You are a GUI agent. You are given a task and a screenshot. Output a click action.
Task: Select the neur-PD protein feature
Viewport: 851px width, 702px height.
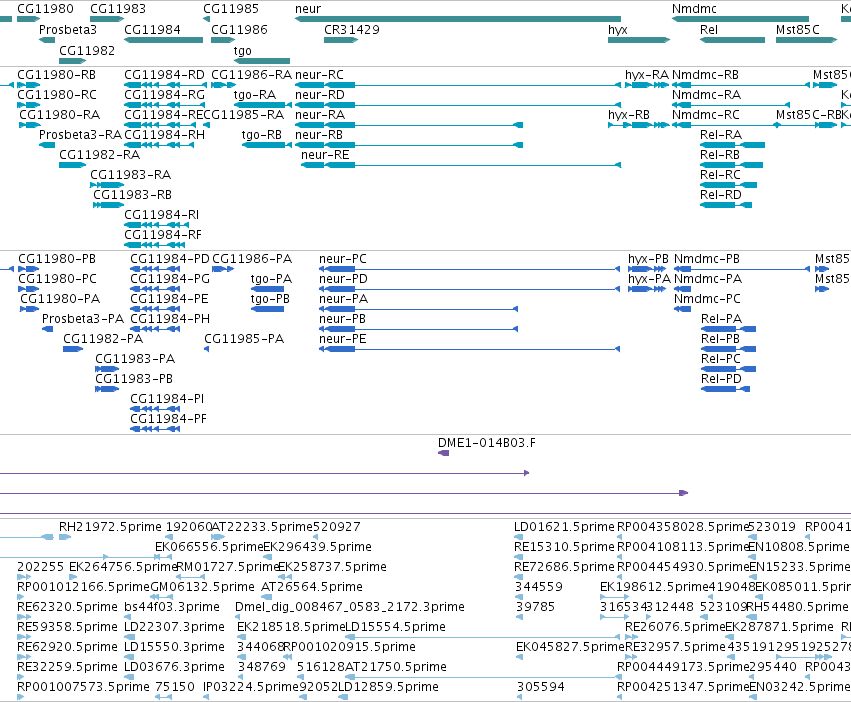(x=469, y=289)
